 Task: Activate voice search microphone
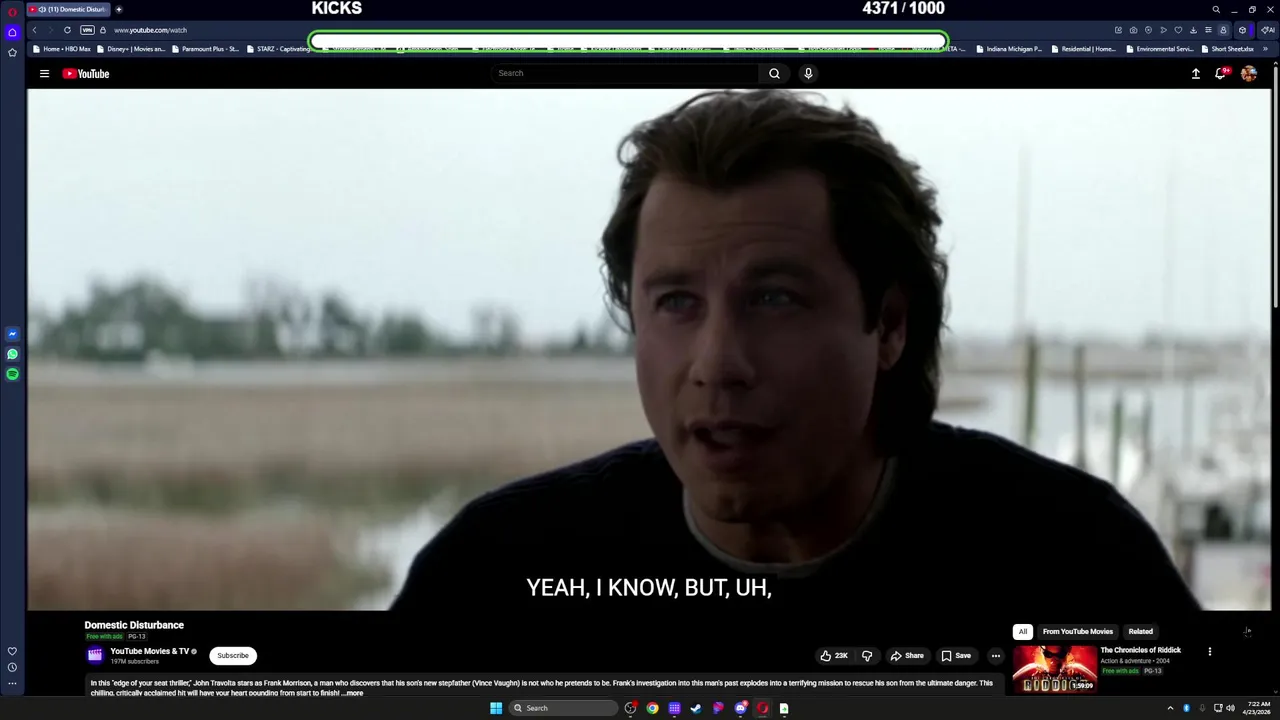pyautogui.click(x=808, y=73)
